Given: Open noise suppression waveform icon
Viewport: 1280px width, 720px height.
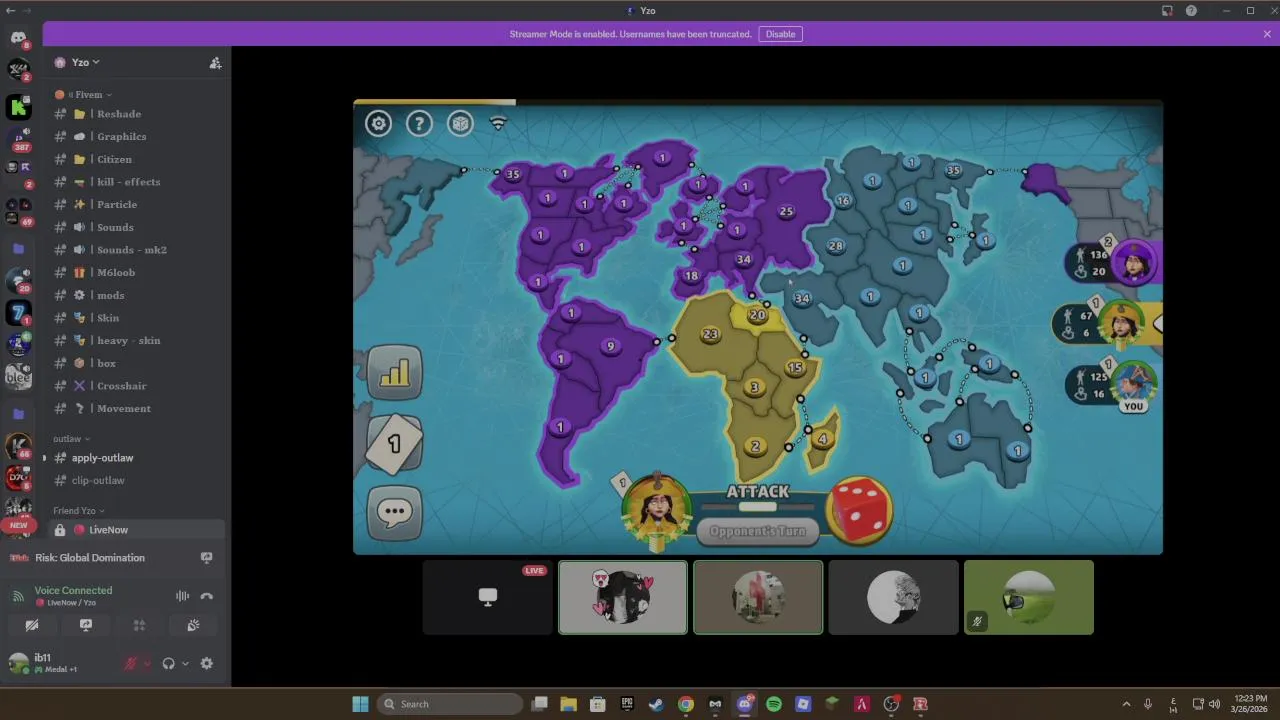Looking at the screenshot, I should point(182,596).
